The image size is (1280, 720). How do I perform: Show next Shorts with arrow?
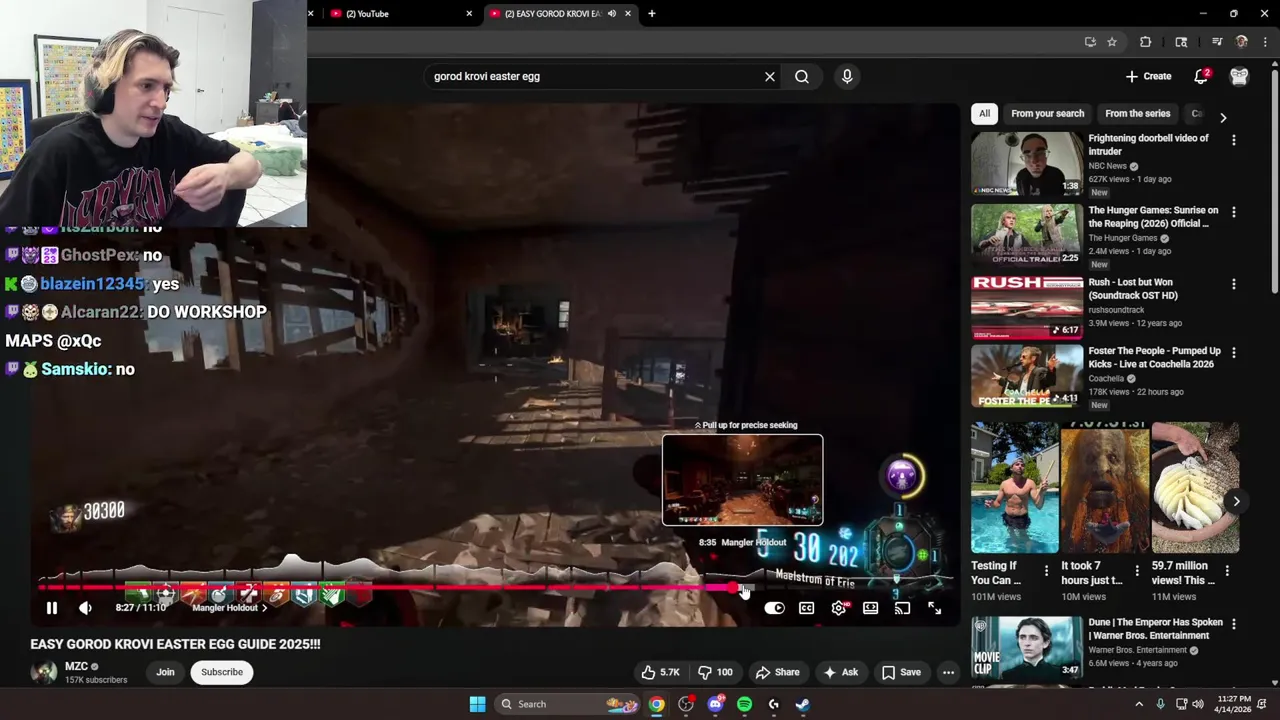(x=1236, y=502)
